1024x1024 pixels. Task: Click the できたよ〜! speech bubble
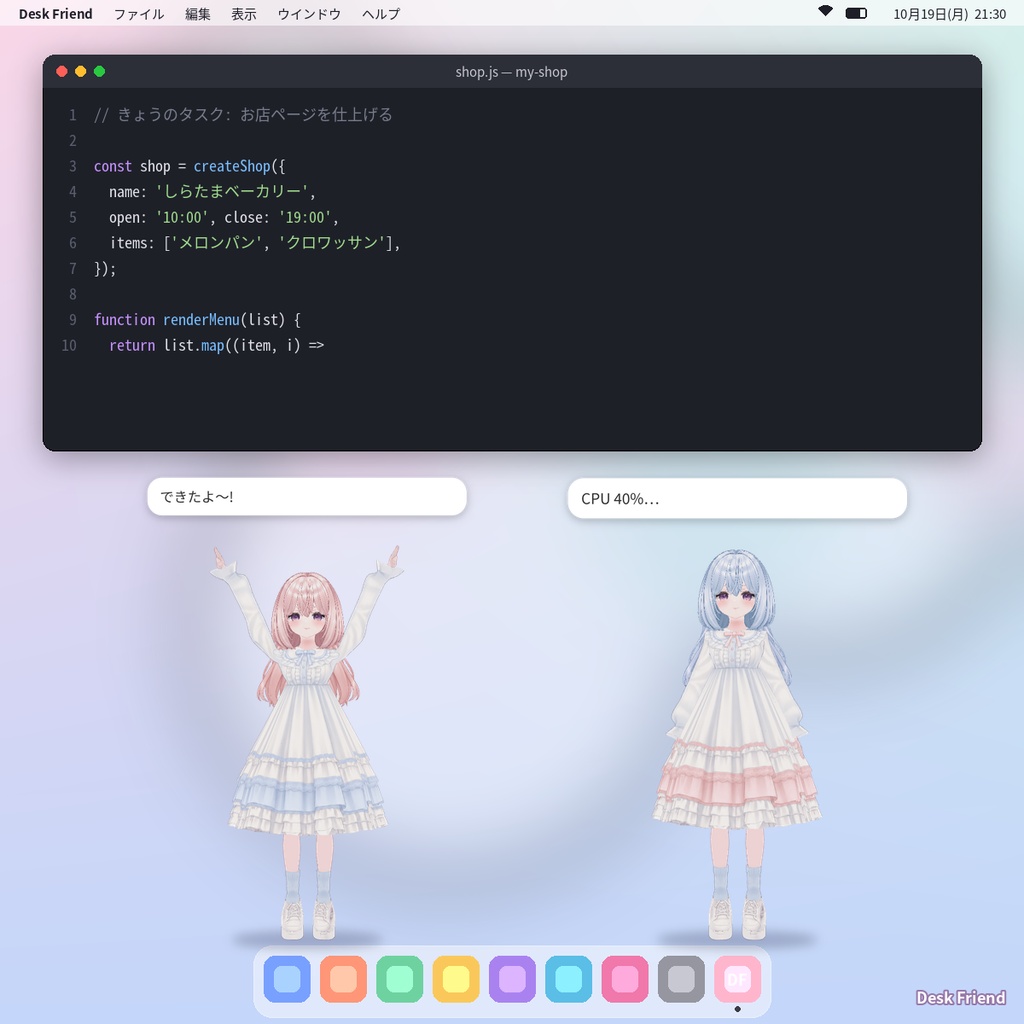[307, 497]
